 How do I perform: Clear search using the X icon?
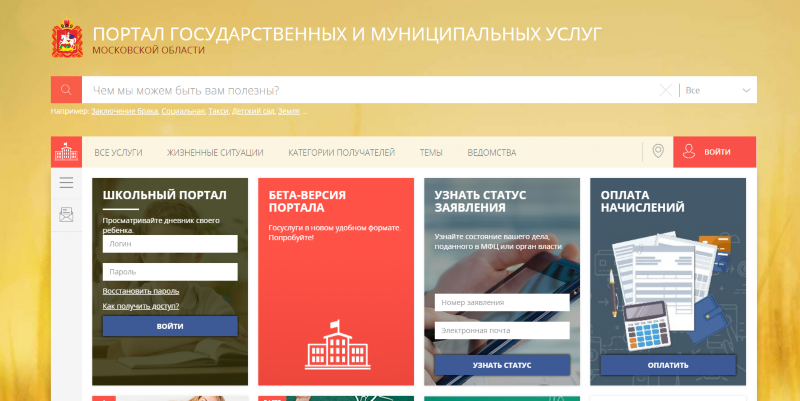[x=666, y=90]
